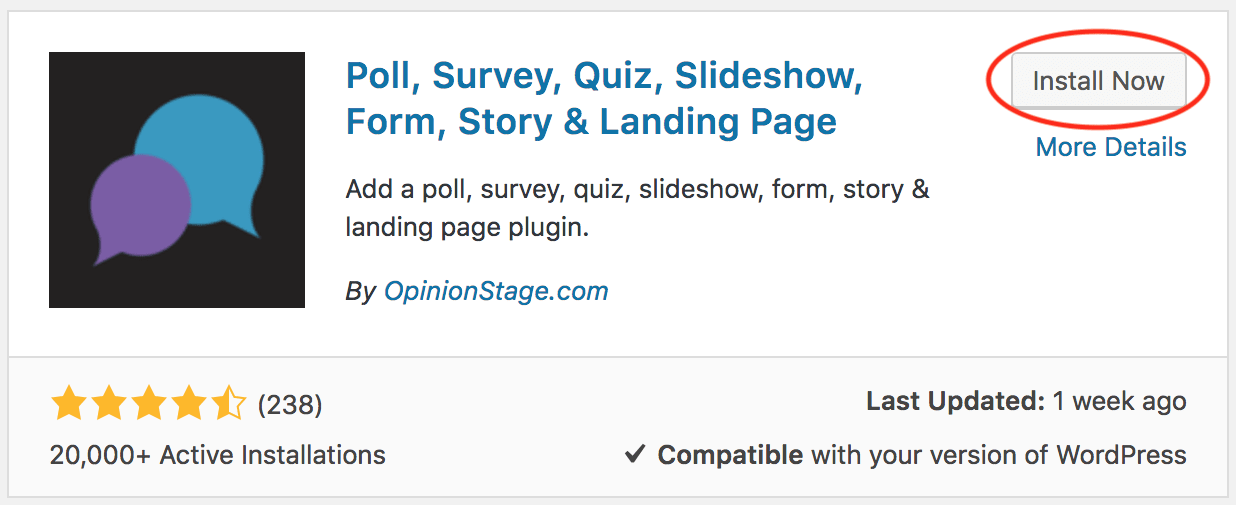Open the Poll, Survey, Quiz plugin title
Image resolution: width=1236 pixels, height=505 pixels.
point(604,98)
